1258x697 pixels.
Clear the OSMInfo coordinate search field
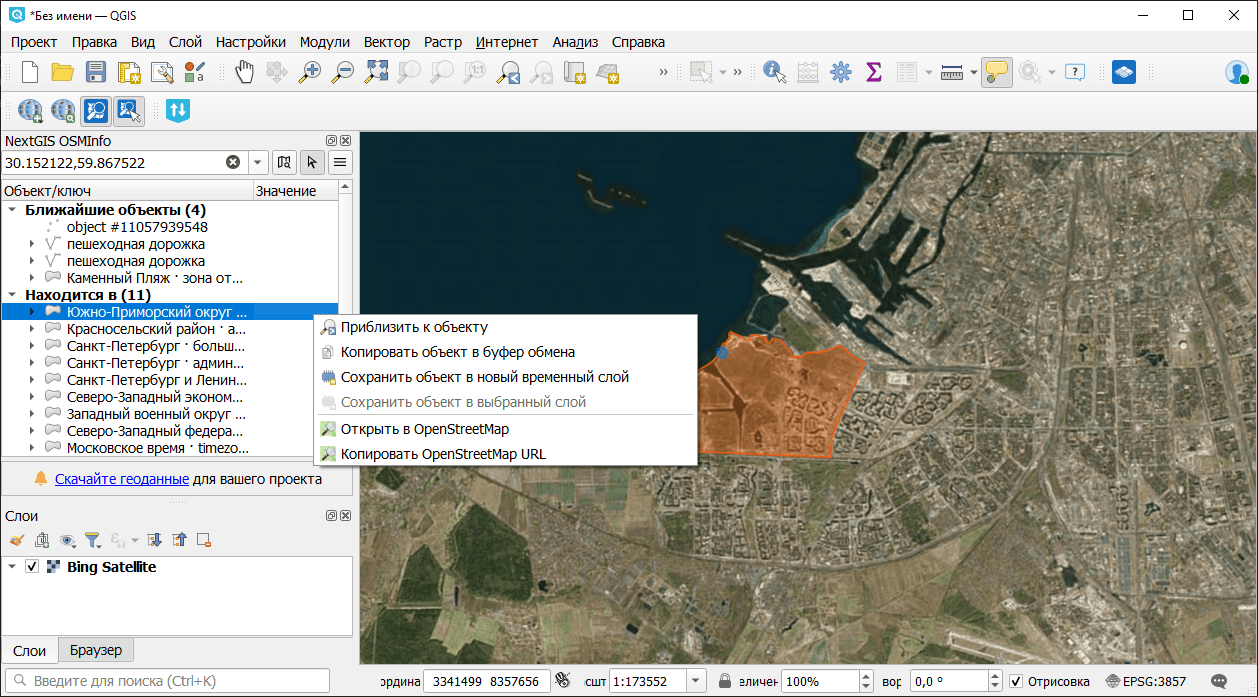tap(233, 162)
